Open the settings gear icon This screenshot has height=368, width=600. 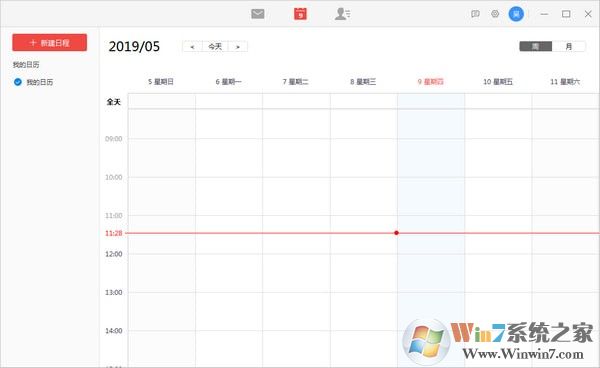coord(495,14)
